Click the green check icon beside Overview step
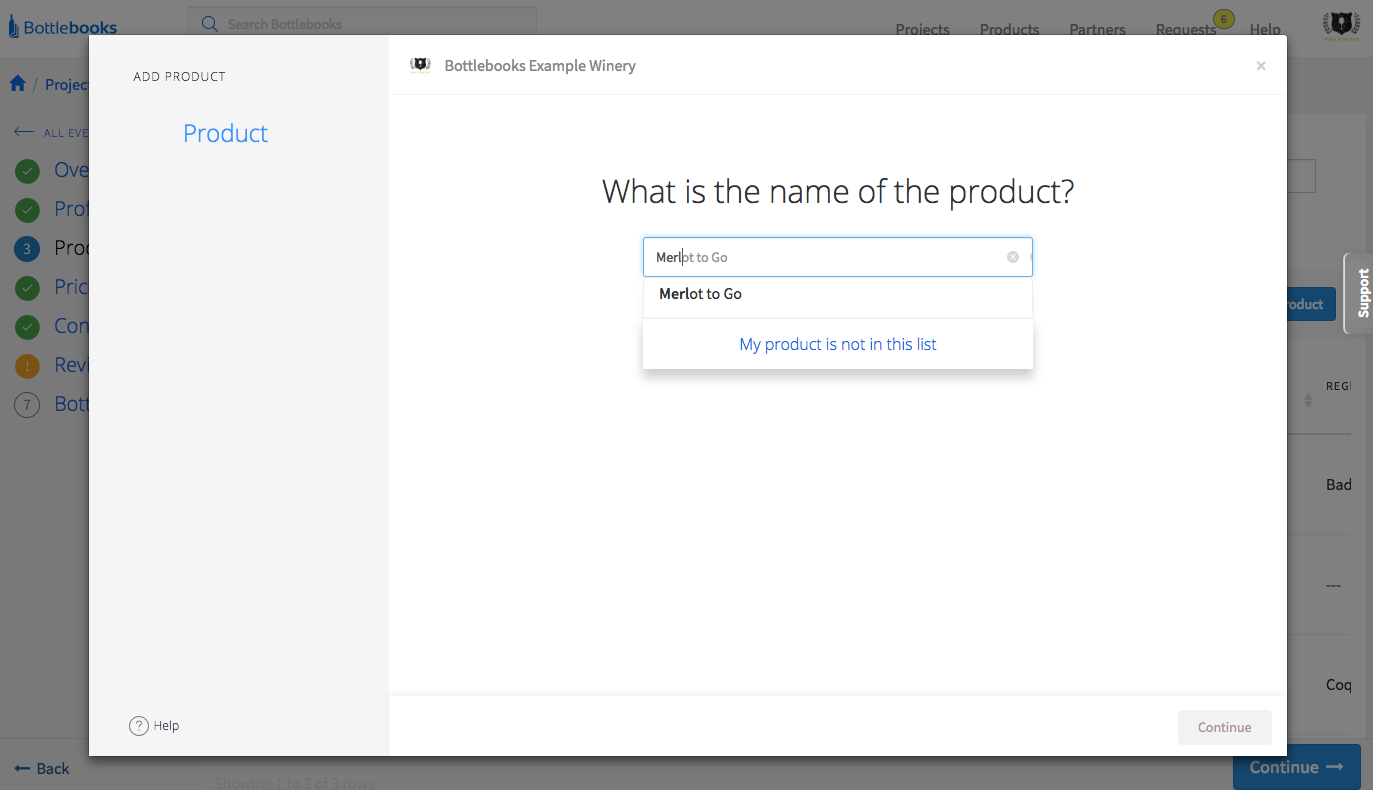 pos(27,171)
